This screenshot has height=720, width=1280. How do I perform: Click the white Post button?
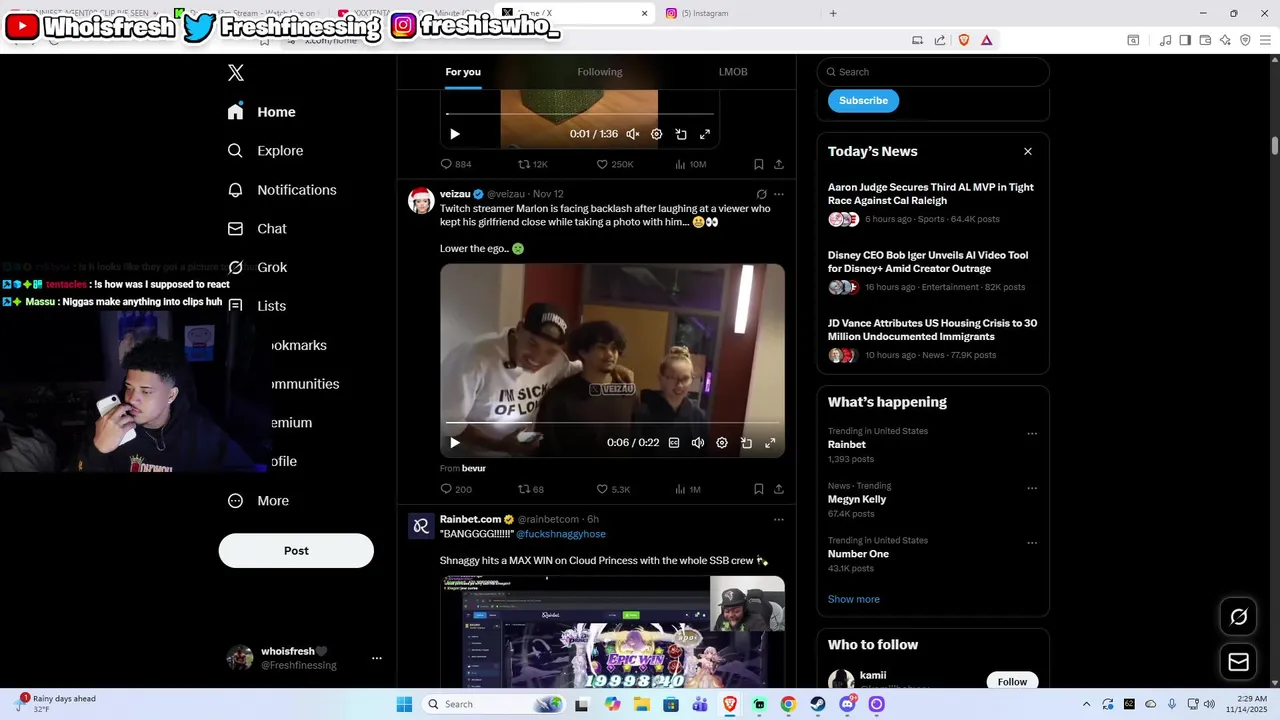click(x=296, y=551)
